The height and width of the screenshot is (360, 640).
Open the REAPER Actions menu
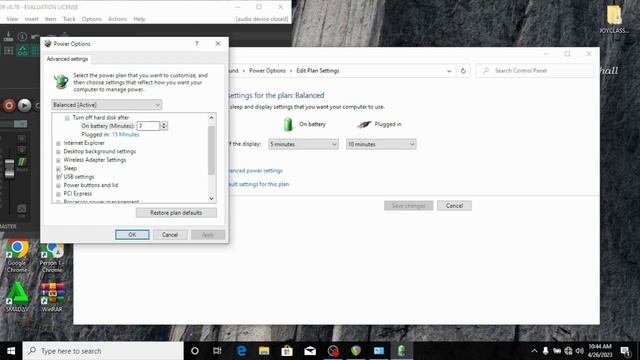[118, 19]
